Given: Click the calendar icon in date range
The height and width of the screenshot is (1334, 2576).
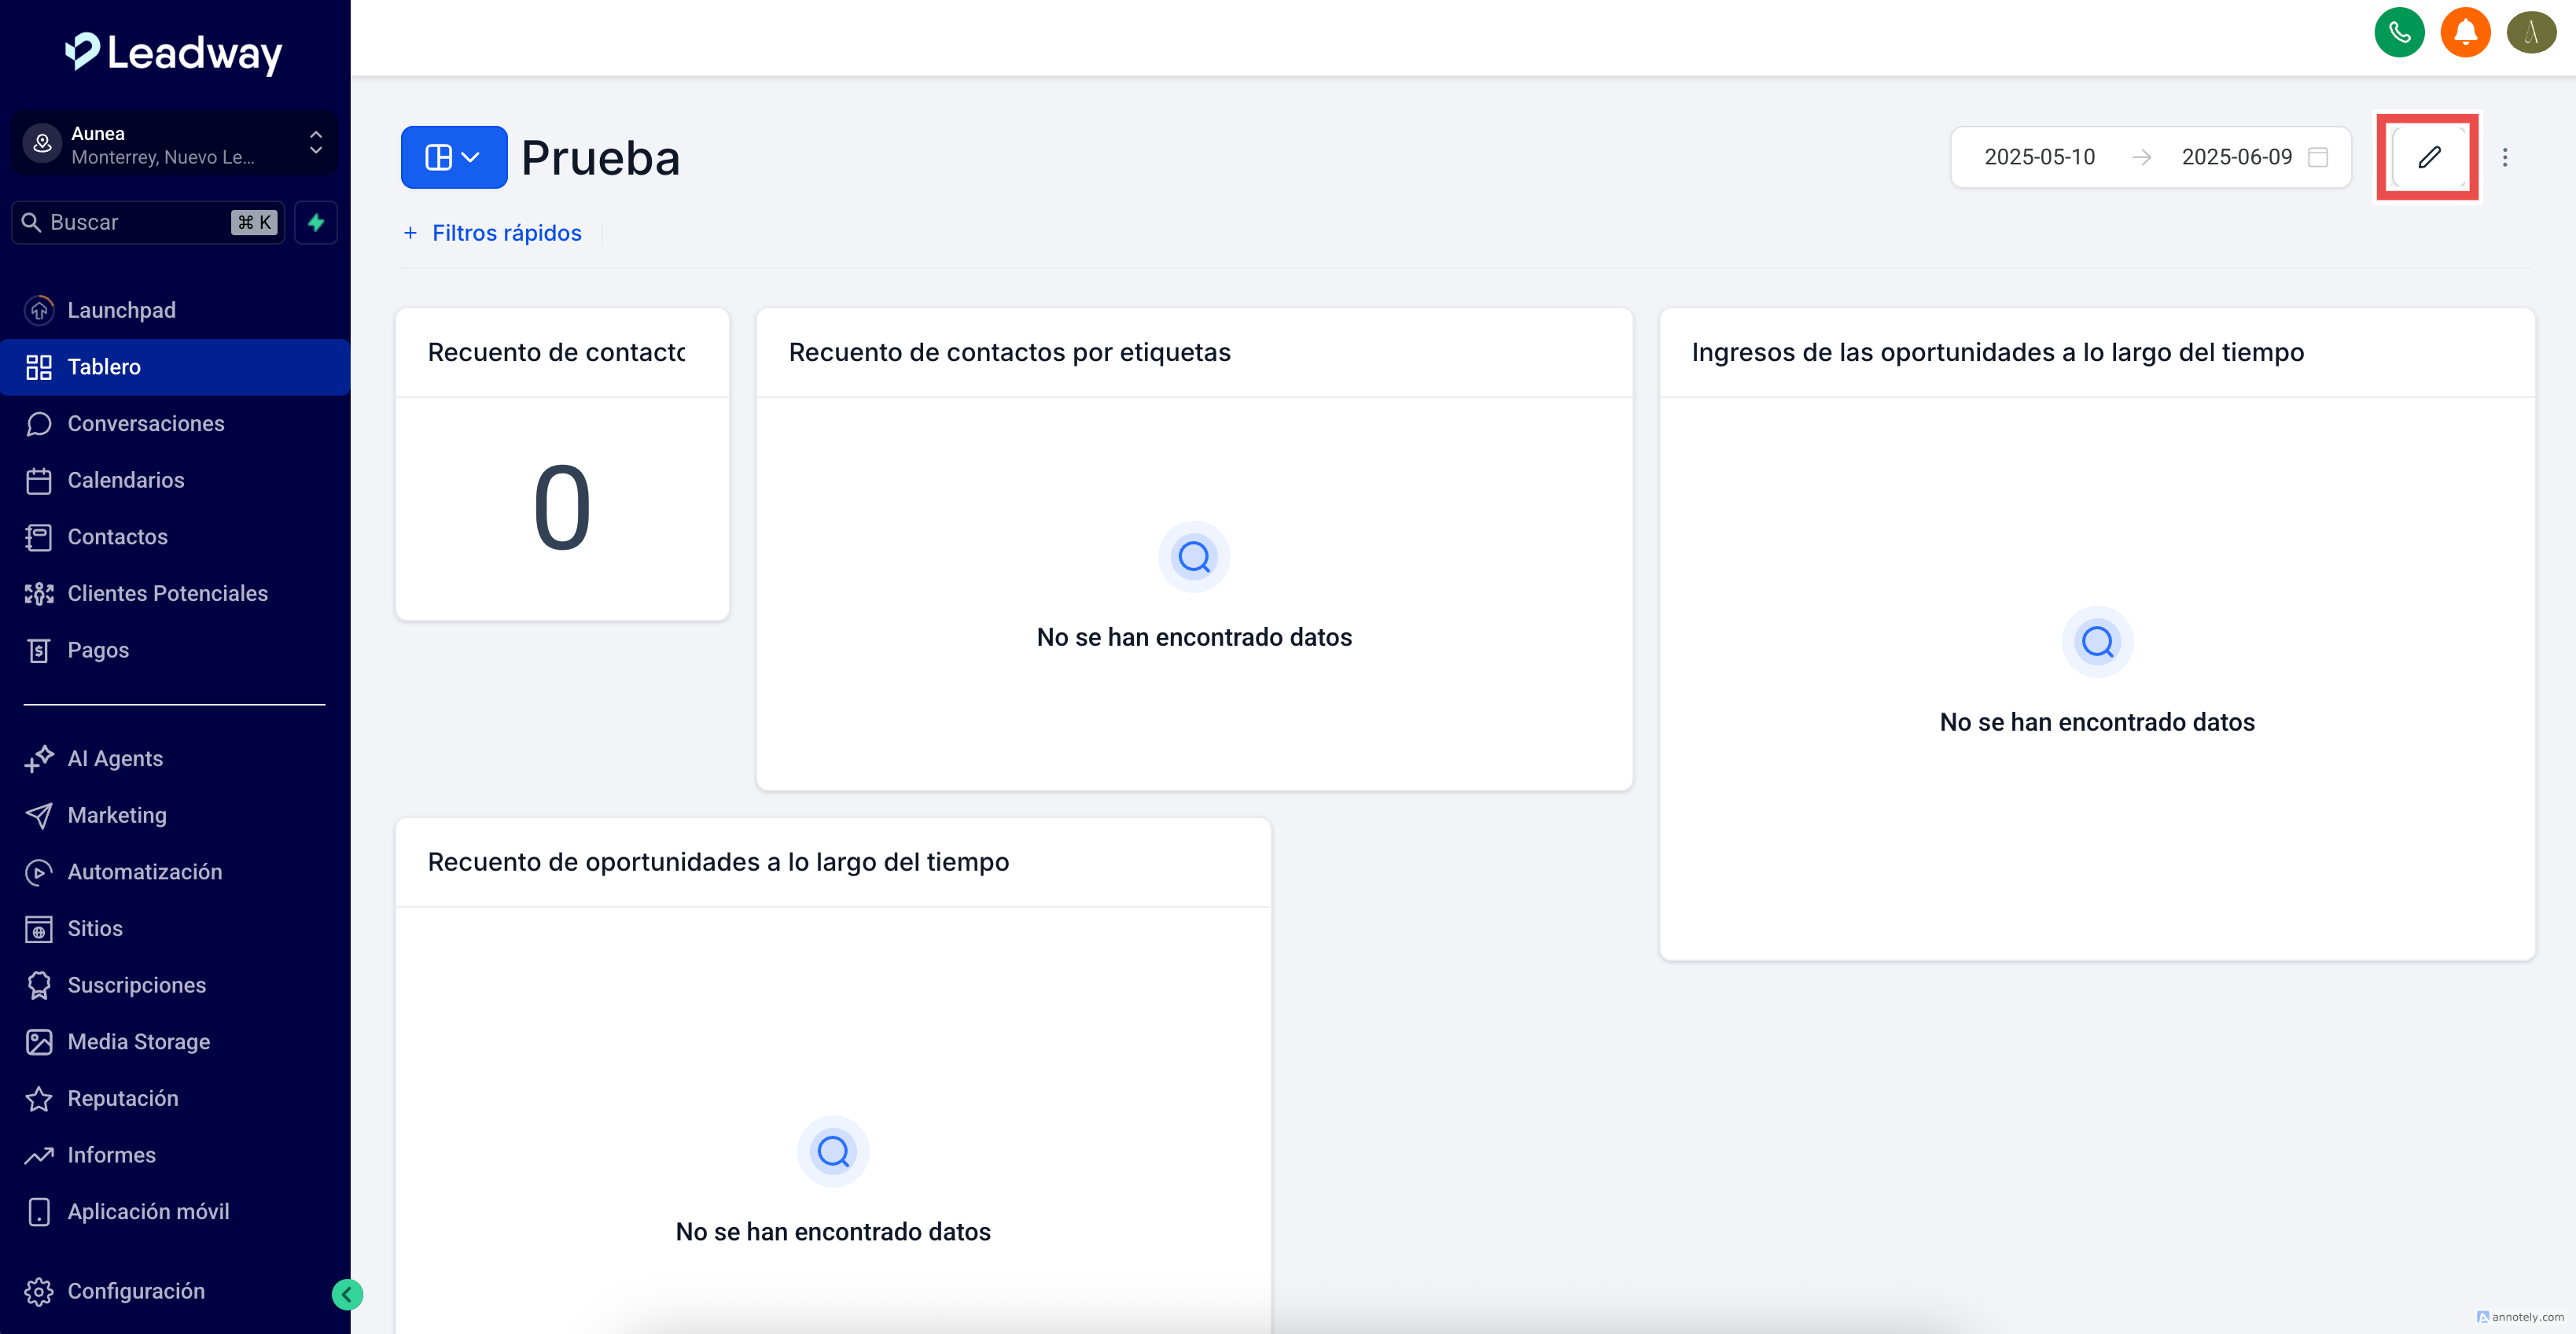Looking at the screenshot, I should (2317, 157).
